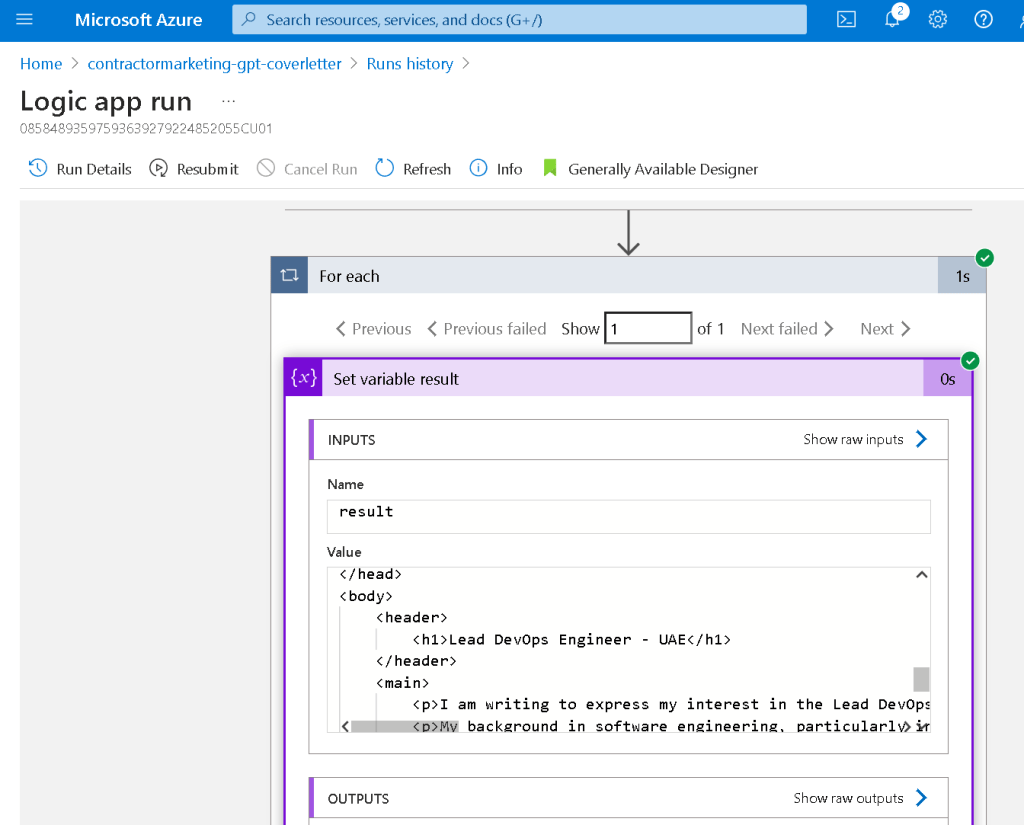
Task: Click the green bookmark designer icon
Action: (550, 169)
